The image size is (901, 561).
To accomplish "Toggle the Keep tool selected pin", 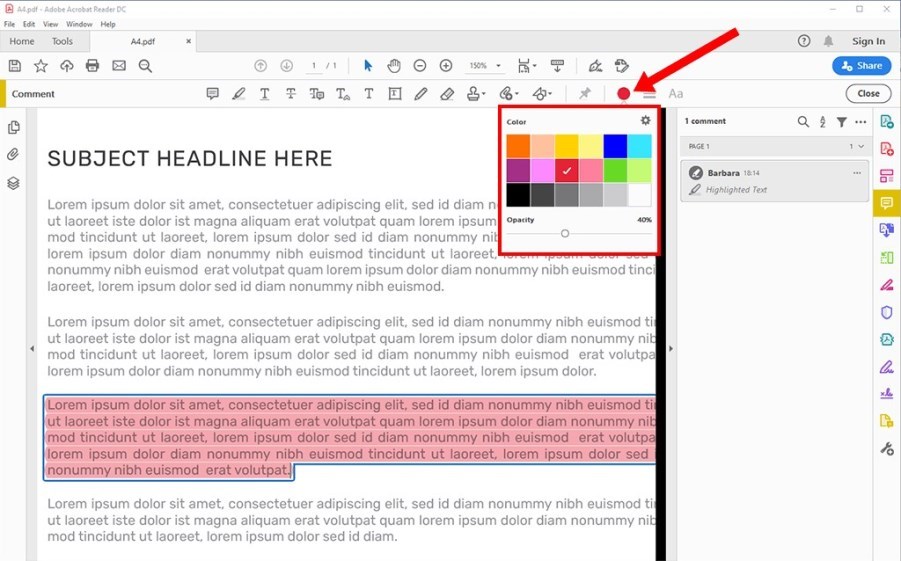I will (585, 94).
